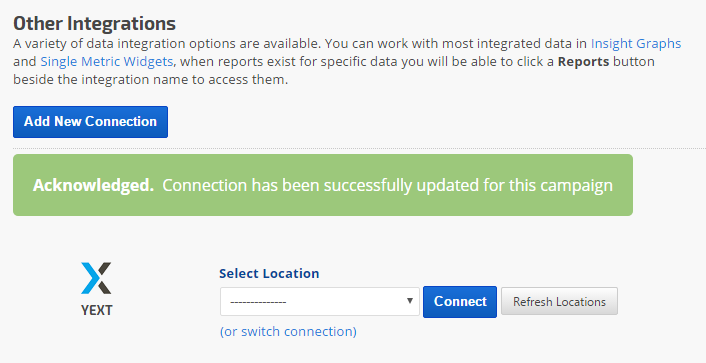Choose the (or switch connection) link
Viewport: 706px width, 363px height.
coord(288,331)
